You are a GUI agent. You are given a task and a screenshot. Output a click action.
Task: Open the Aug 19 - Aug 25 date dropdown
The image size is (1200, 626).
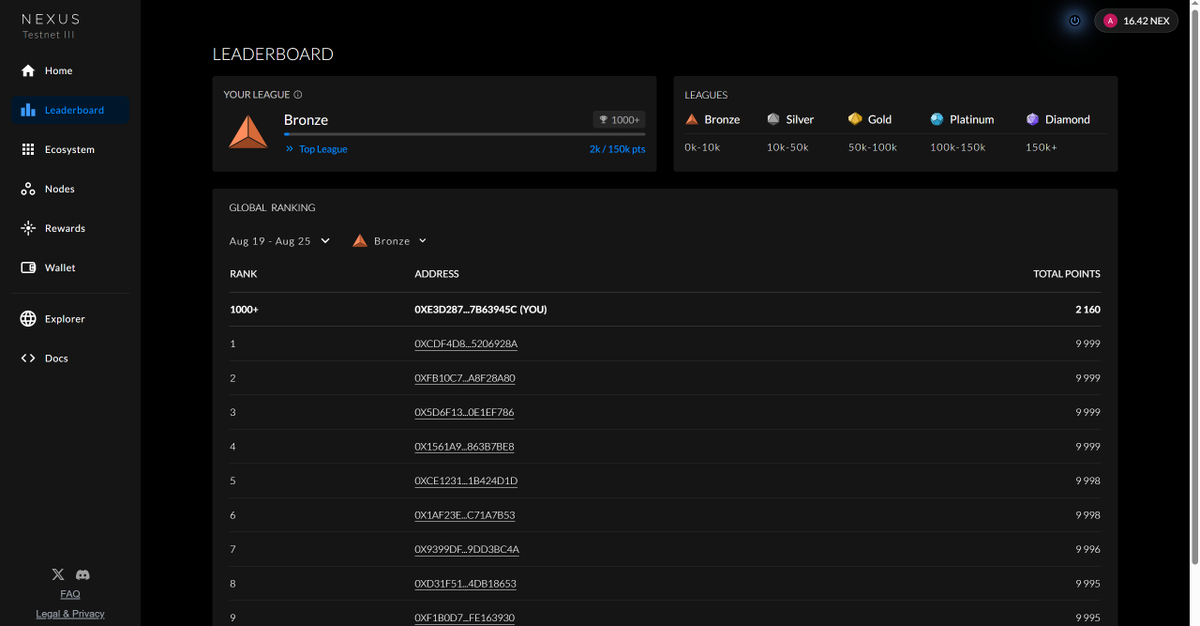[279, 241]
